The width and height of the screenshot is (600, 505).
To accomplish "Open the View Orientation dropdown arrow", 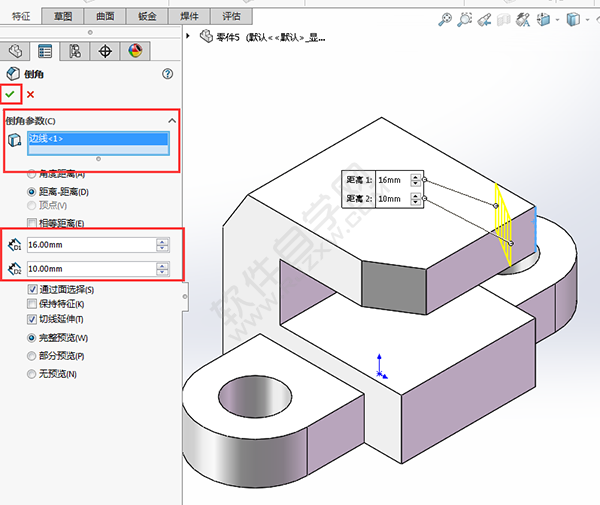I will pyautogui.click(x=557, y=20).
